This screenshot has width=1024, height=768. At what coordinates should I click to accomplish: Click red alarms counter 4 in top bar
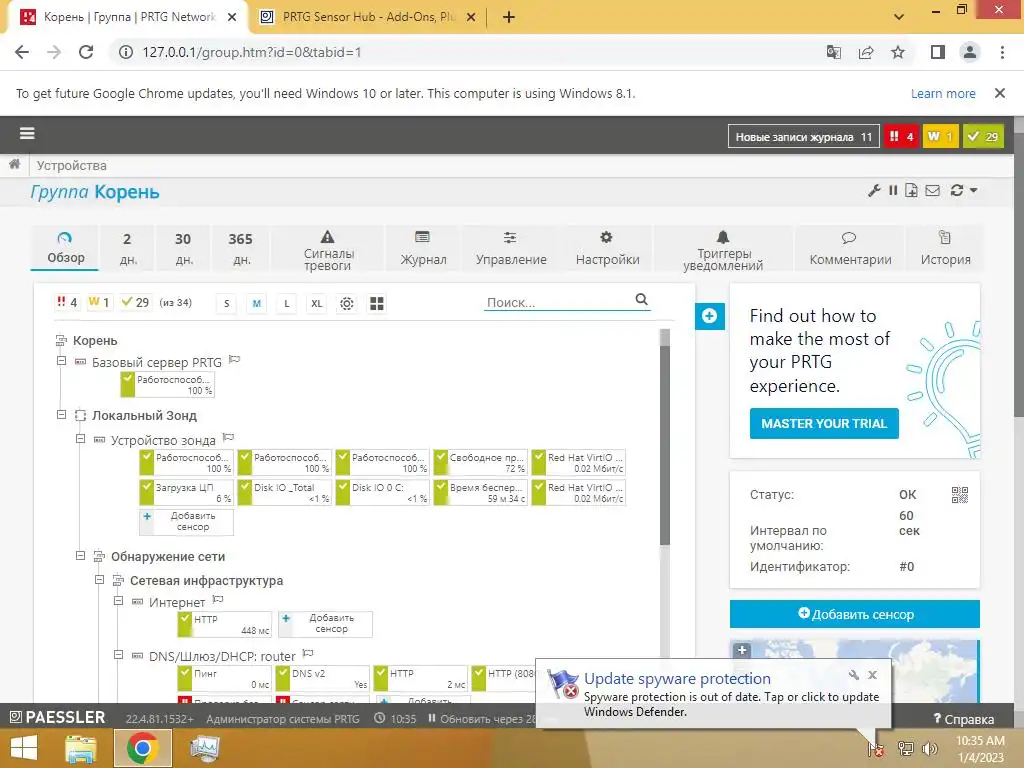901,136
